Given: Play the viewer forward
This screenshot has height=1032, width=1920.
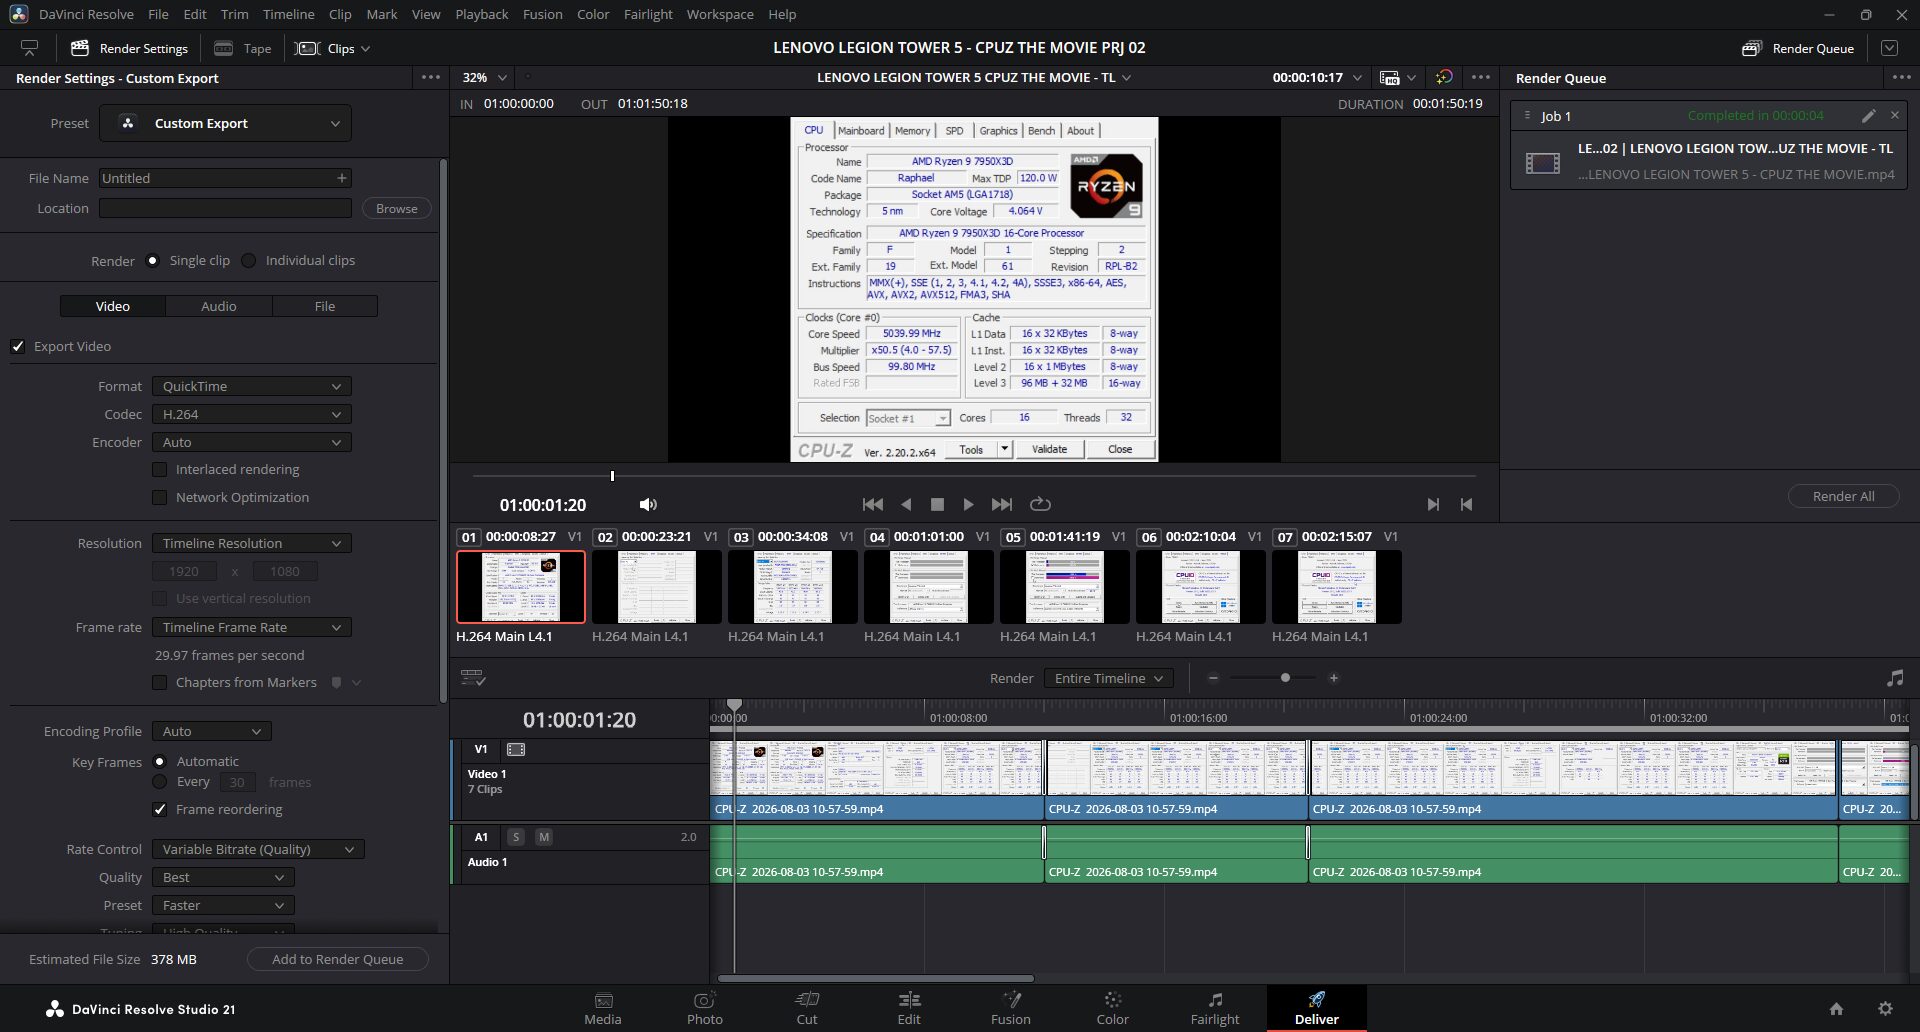Looking at the screenshot, I should [968, 505].
